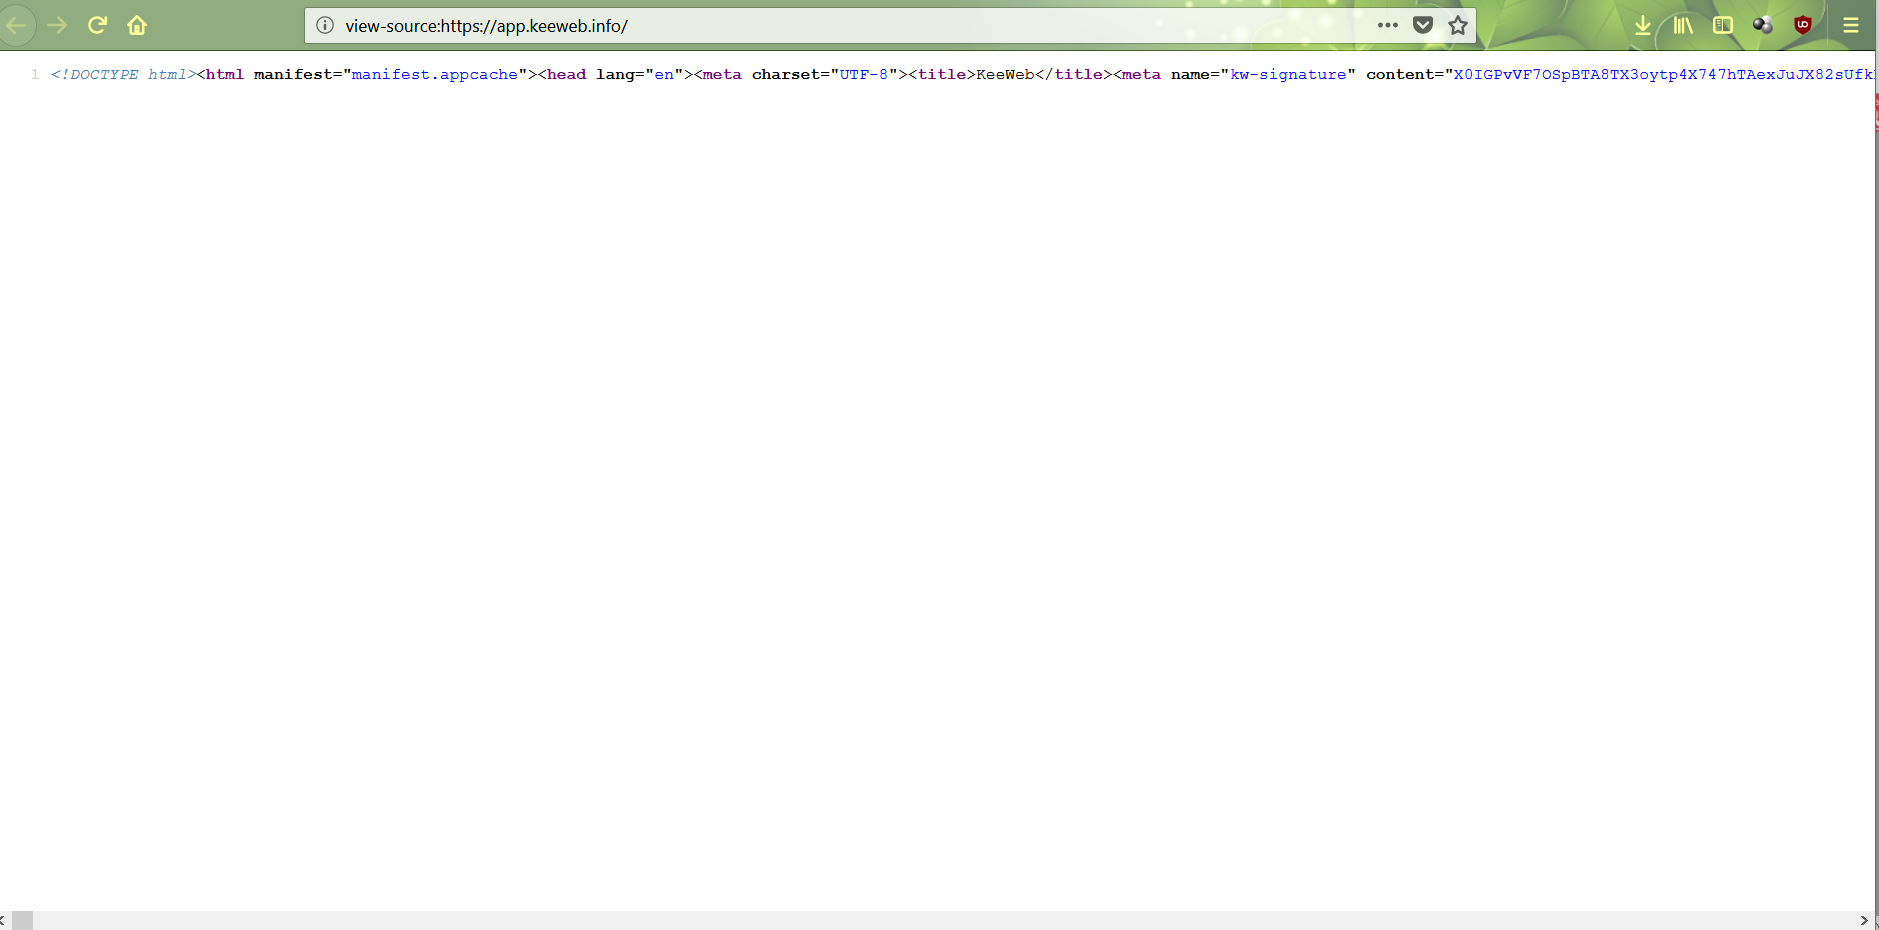Open the page actions menu
The height and width of the screenshot is (930, 1879).
[1389, 25]
